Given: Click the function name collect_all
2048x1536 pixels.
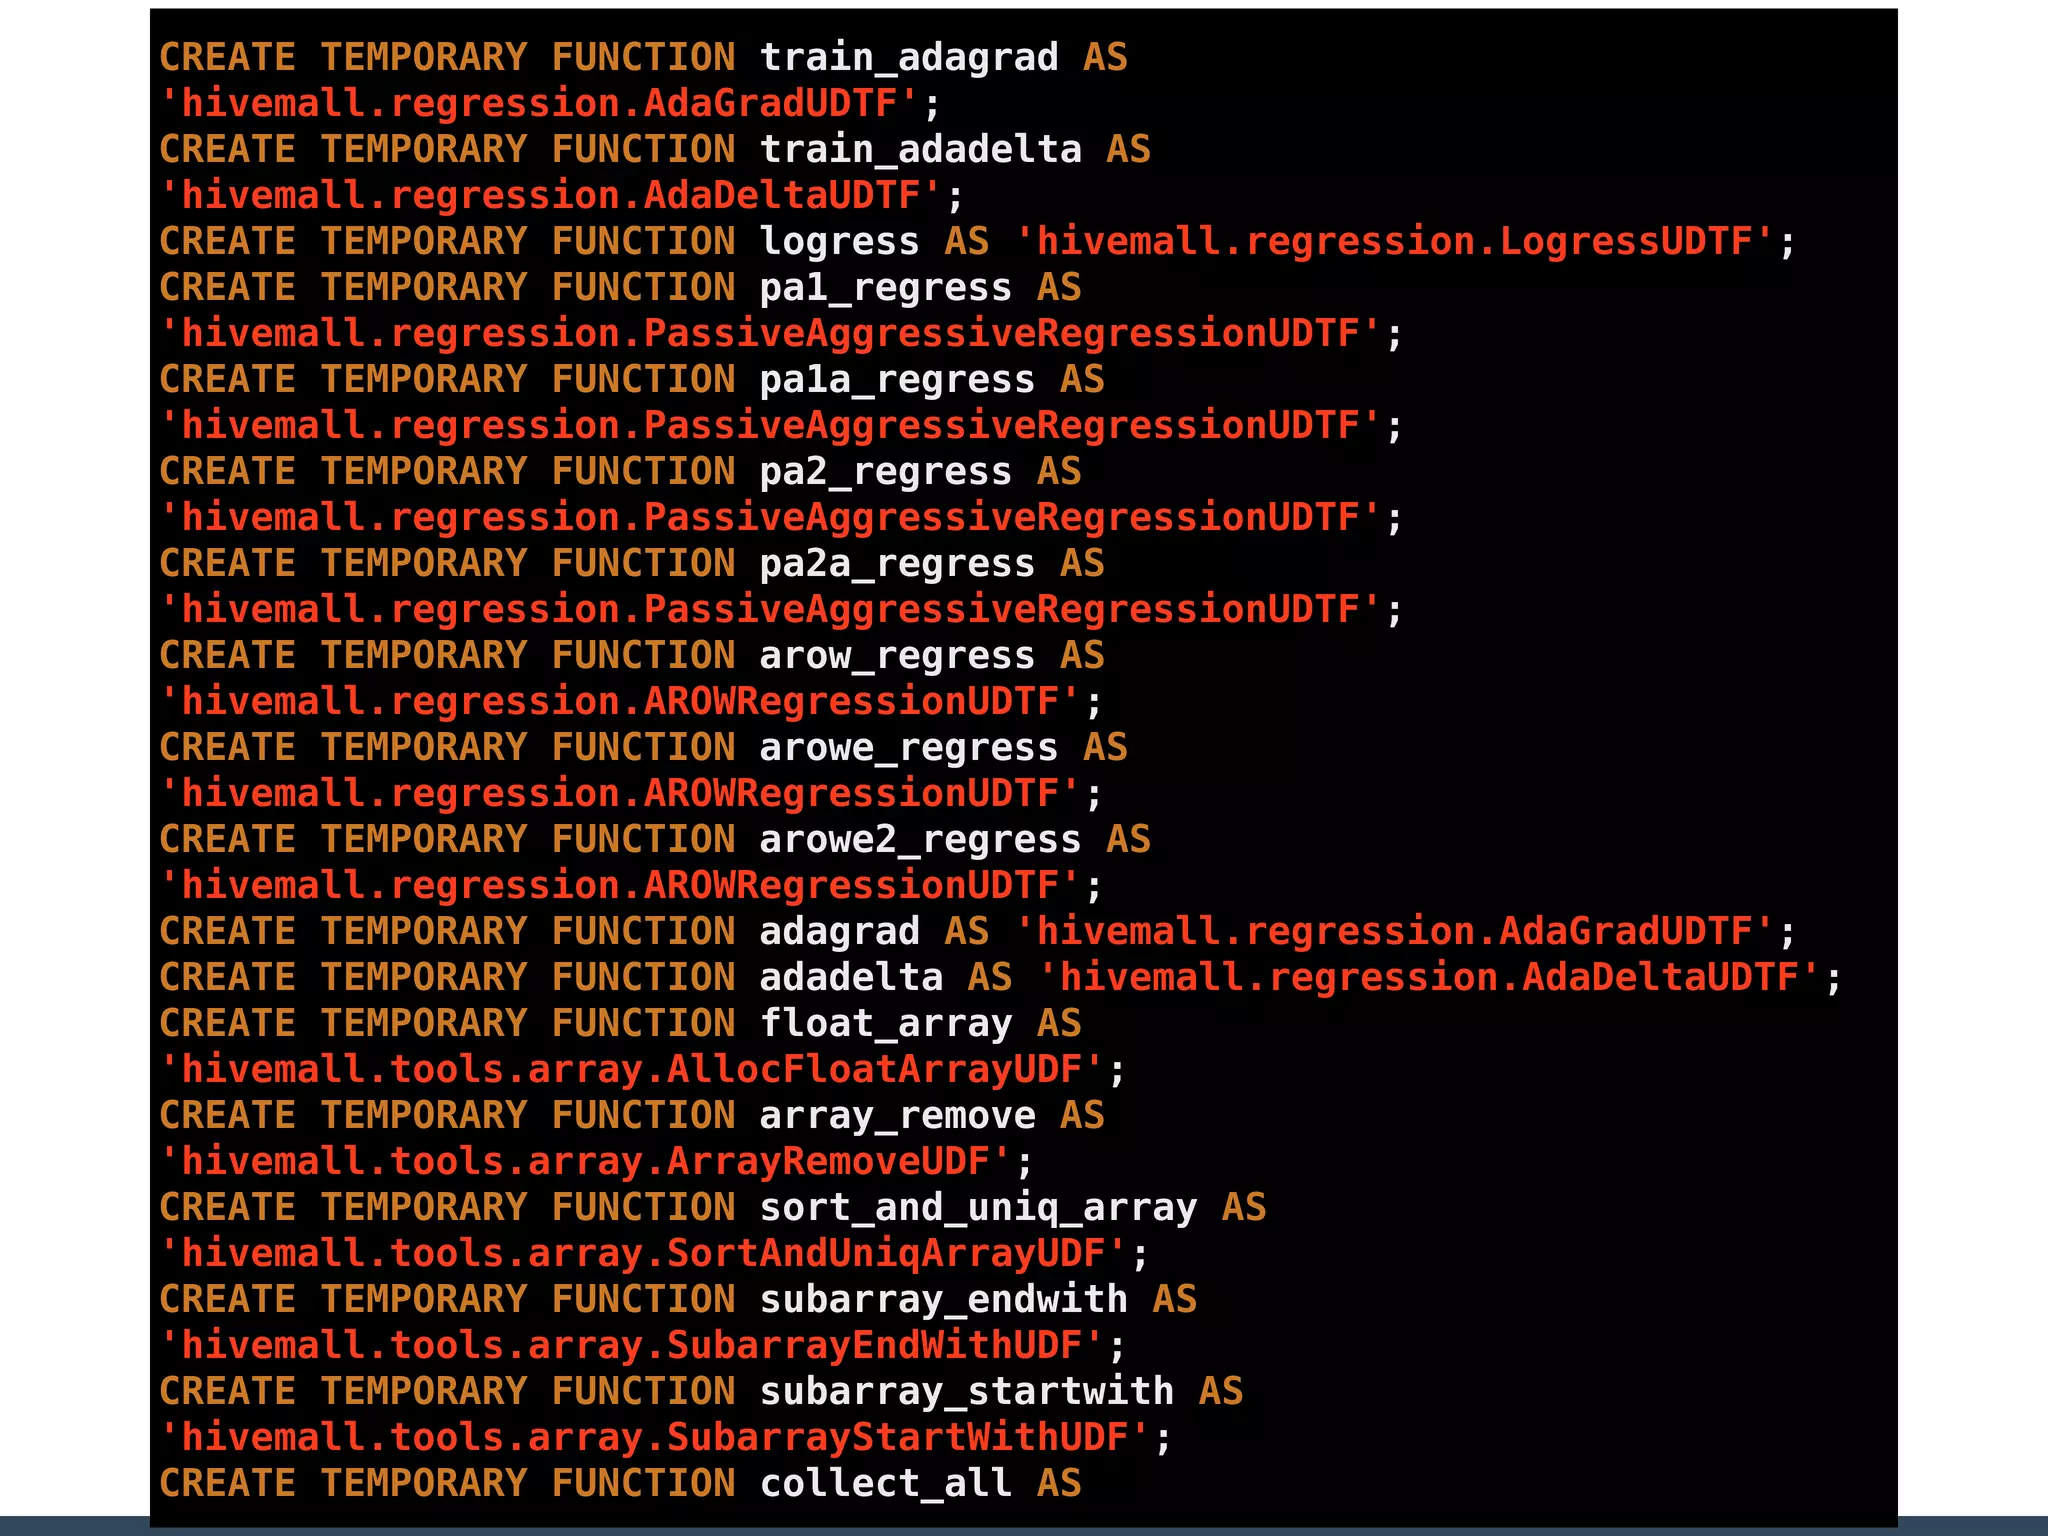Looking at the screenshot, I should tap(886, 1484).
